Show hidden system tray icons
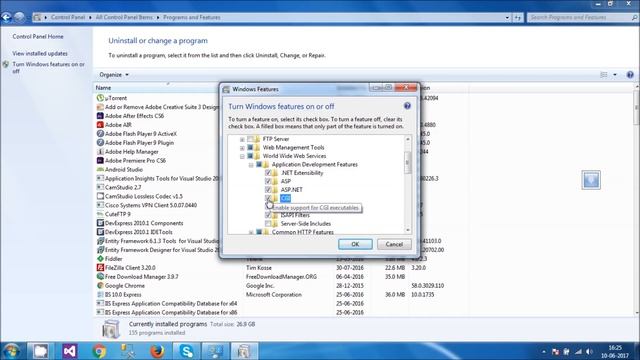 click(x=544, y=351)
